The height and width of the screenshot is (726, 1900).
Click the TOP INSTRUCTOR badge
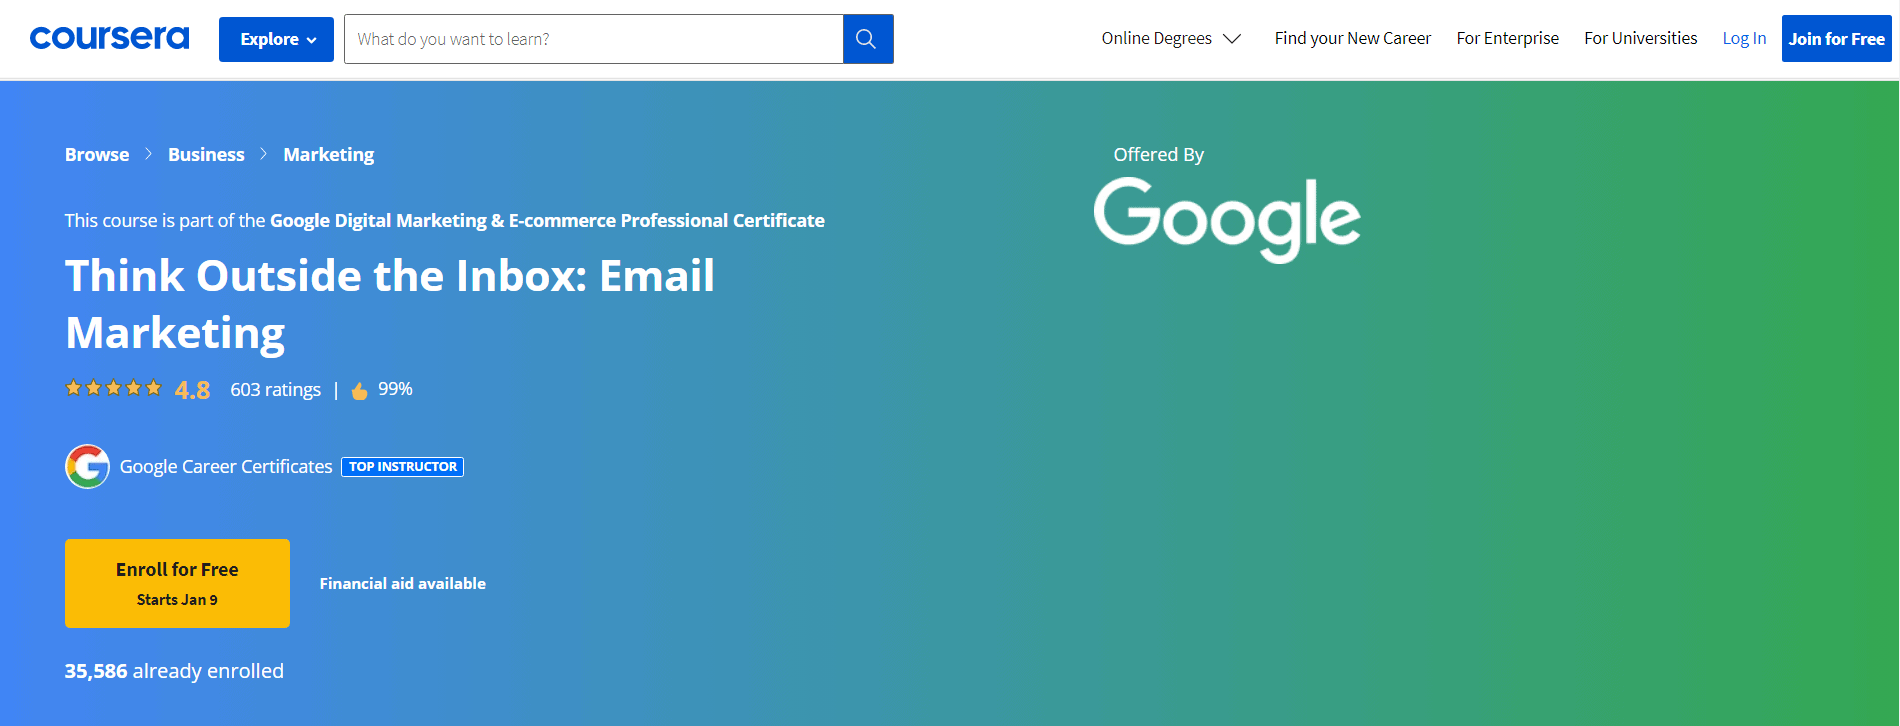(402, 467)
